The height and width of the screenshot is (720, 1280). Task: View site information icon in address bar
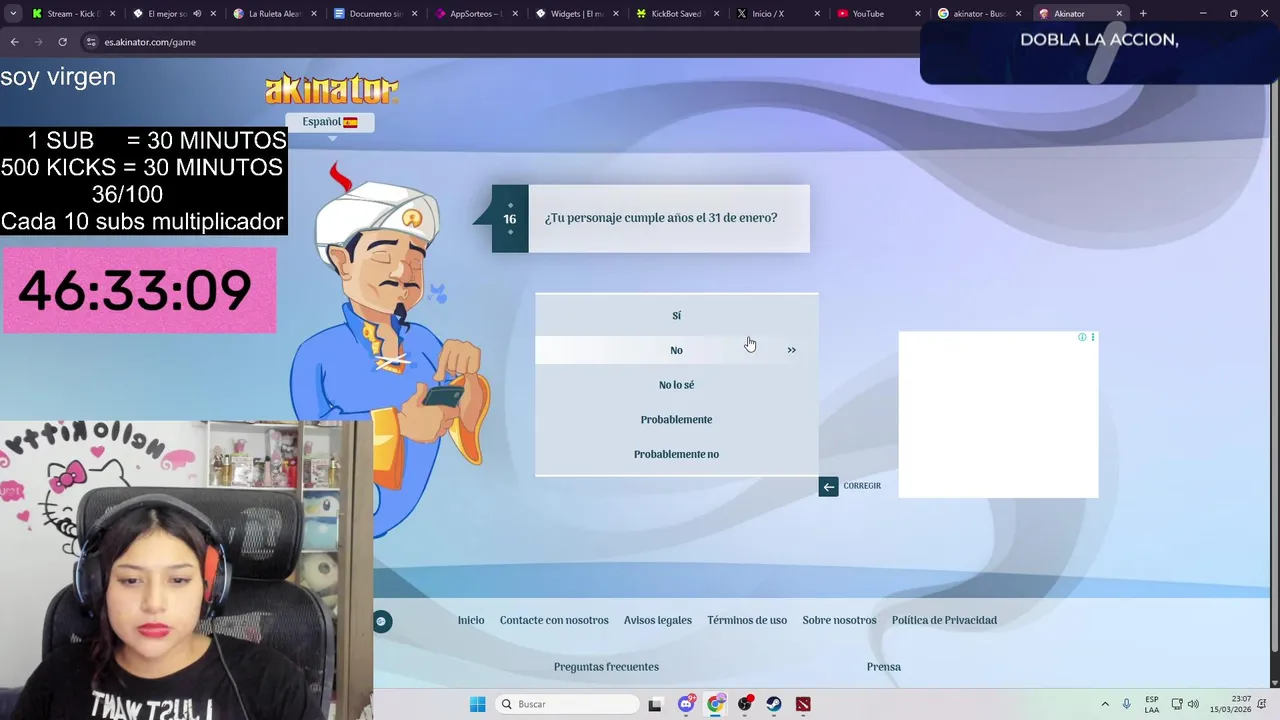click(91, 42)
